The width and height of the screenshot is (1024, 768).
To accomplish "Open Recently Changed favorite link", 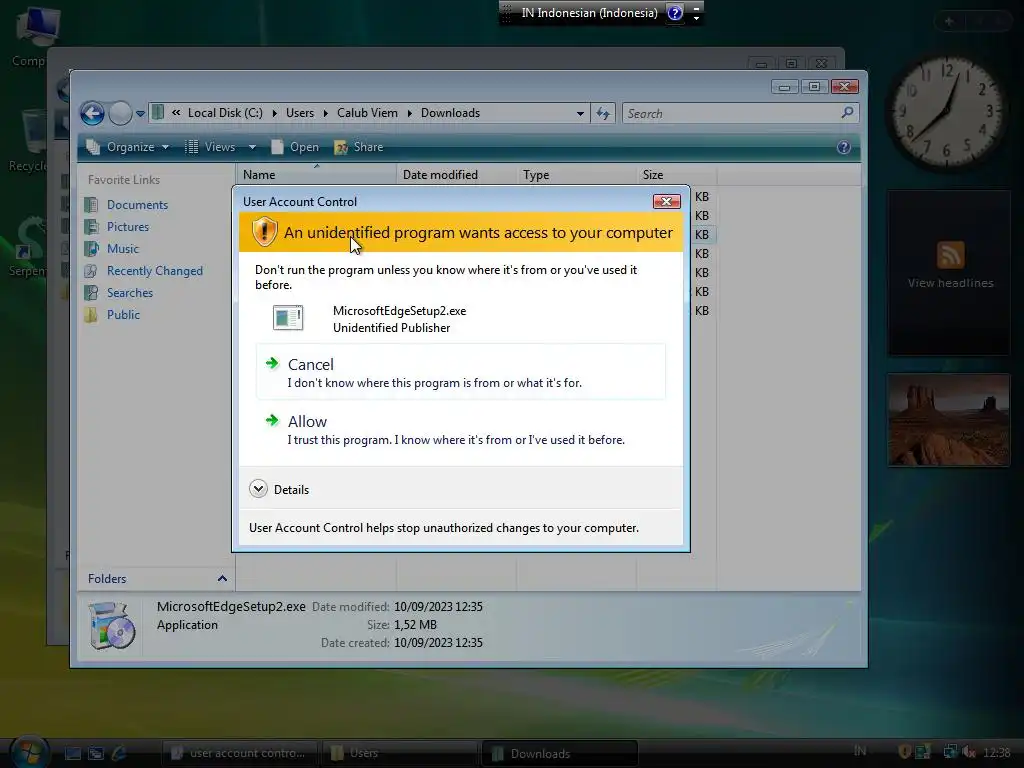I will [155, 271].
